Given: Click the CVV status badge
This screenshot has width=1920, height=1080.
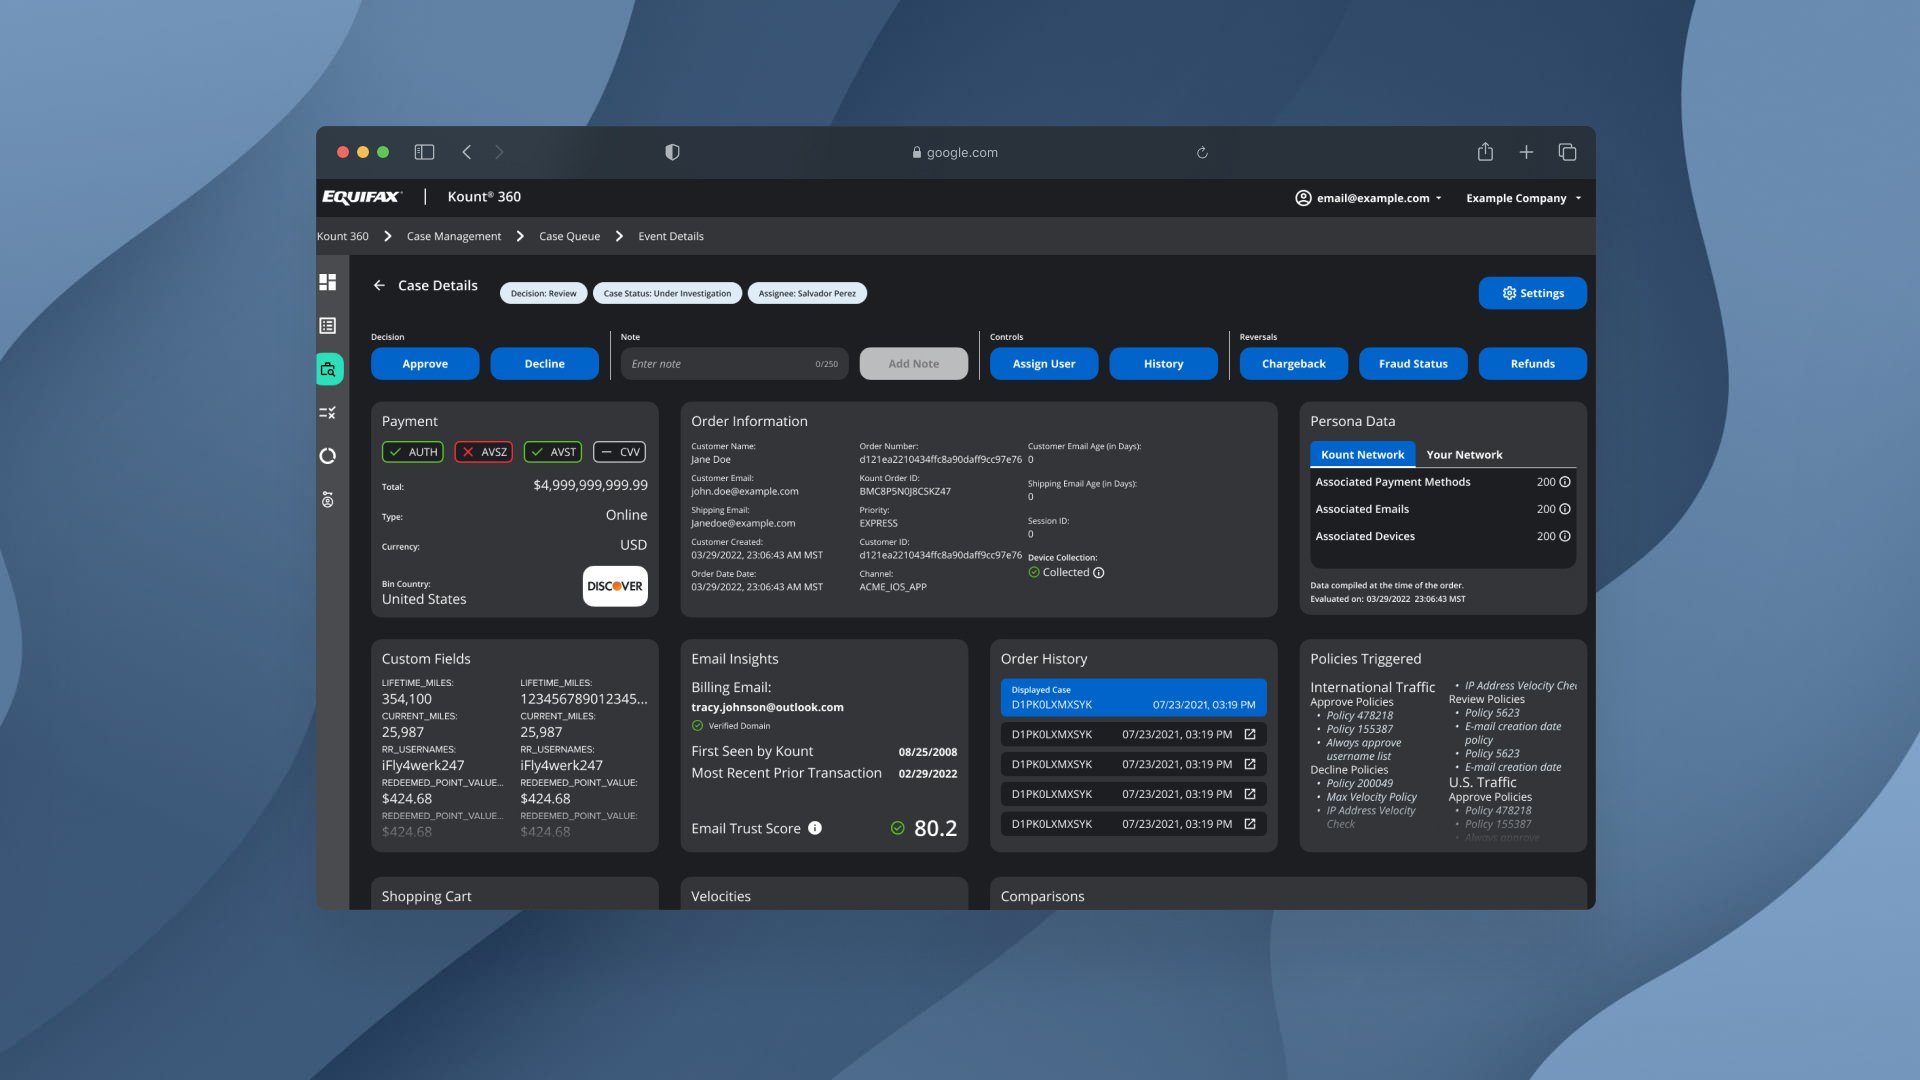Looking at the screenshot, I should [620, 452].
